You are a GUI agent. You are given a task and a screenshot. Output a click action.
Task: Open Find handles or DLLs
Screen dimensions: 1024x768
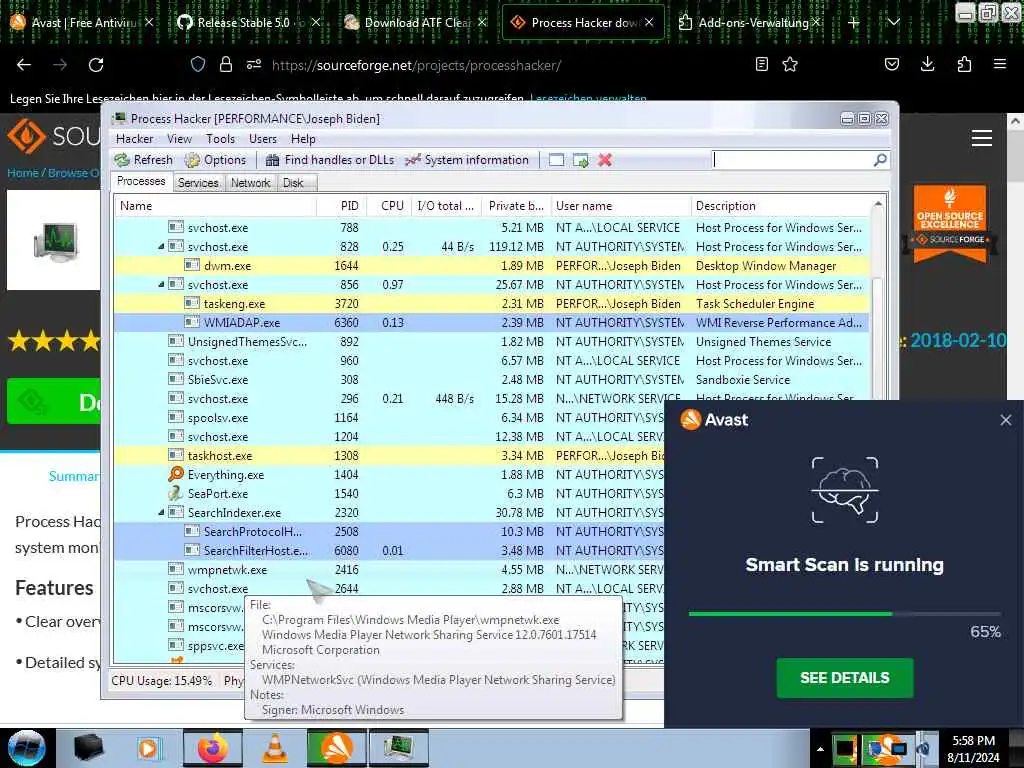pos(330,160)
